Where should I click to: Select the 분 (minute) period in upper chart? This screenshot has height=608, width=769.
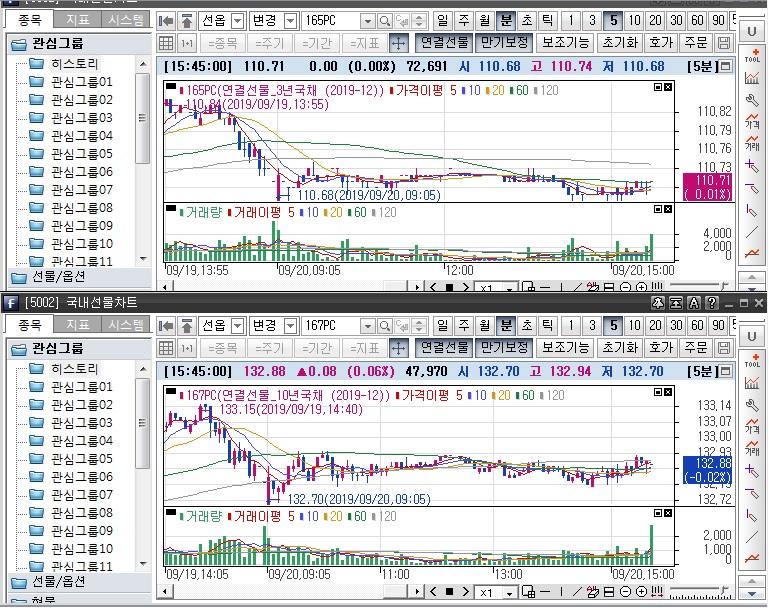tap(506, 20)
